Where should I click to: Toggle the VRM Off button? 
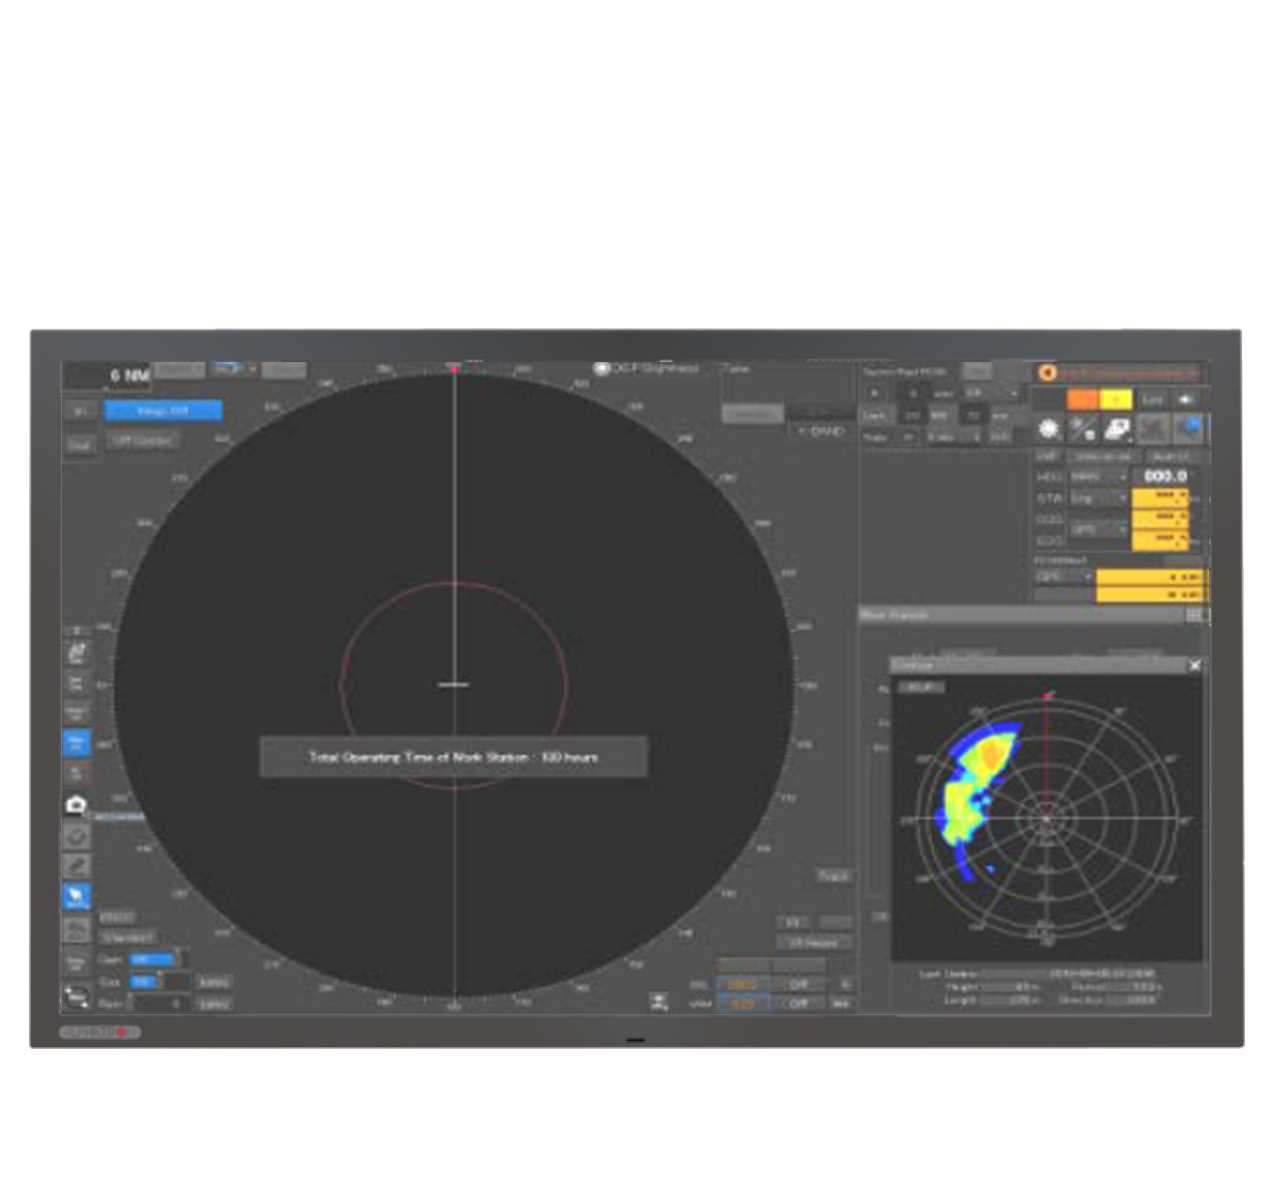point(798,1003)
